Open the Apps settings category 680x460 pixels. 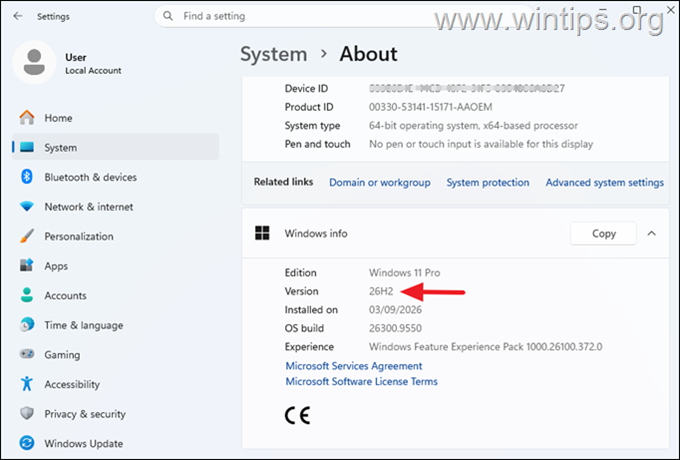(116, 266)
